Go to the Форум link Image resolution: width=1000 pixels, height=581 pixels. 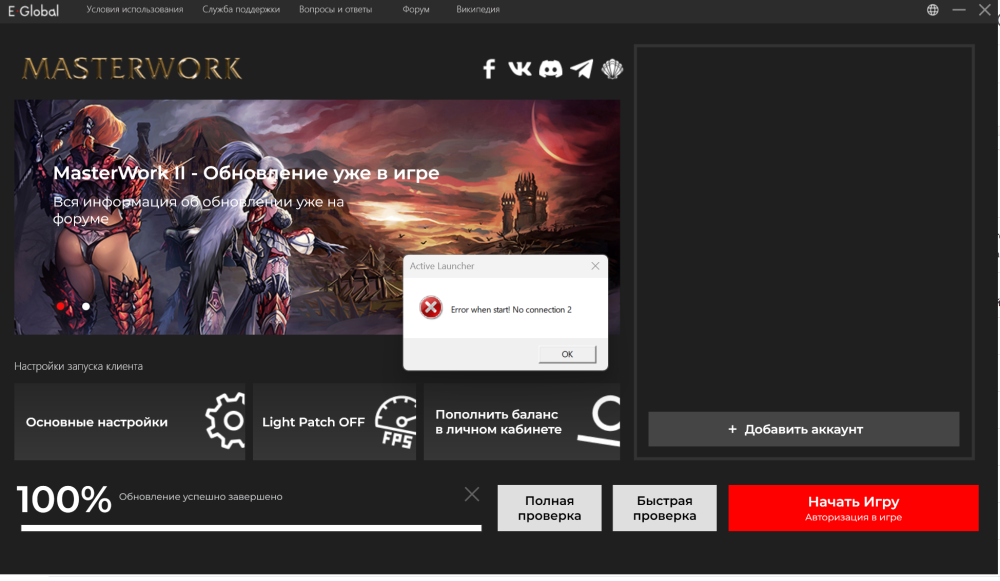pyautogui.click(x=415, y=10)
